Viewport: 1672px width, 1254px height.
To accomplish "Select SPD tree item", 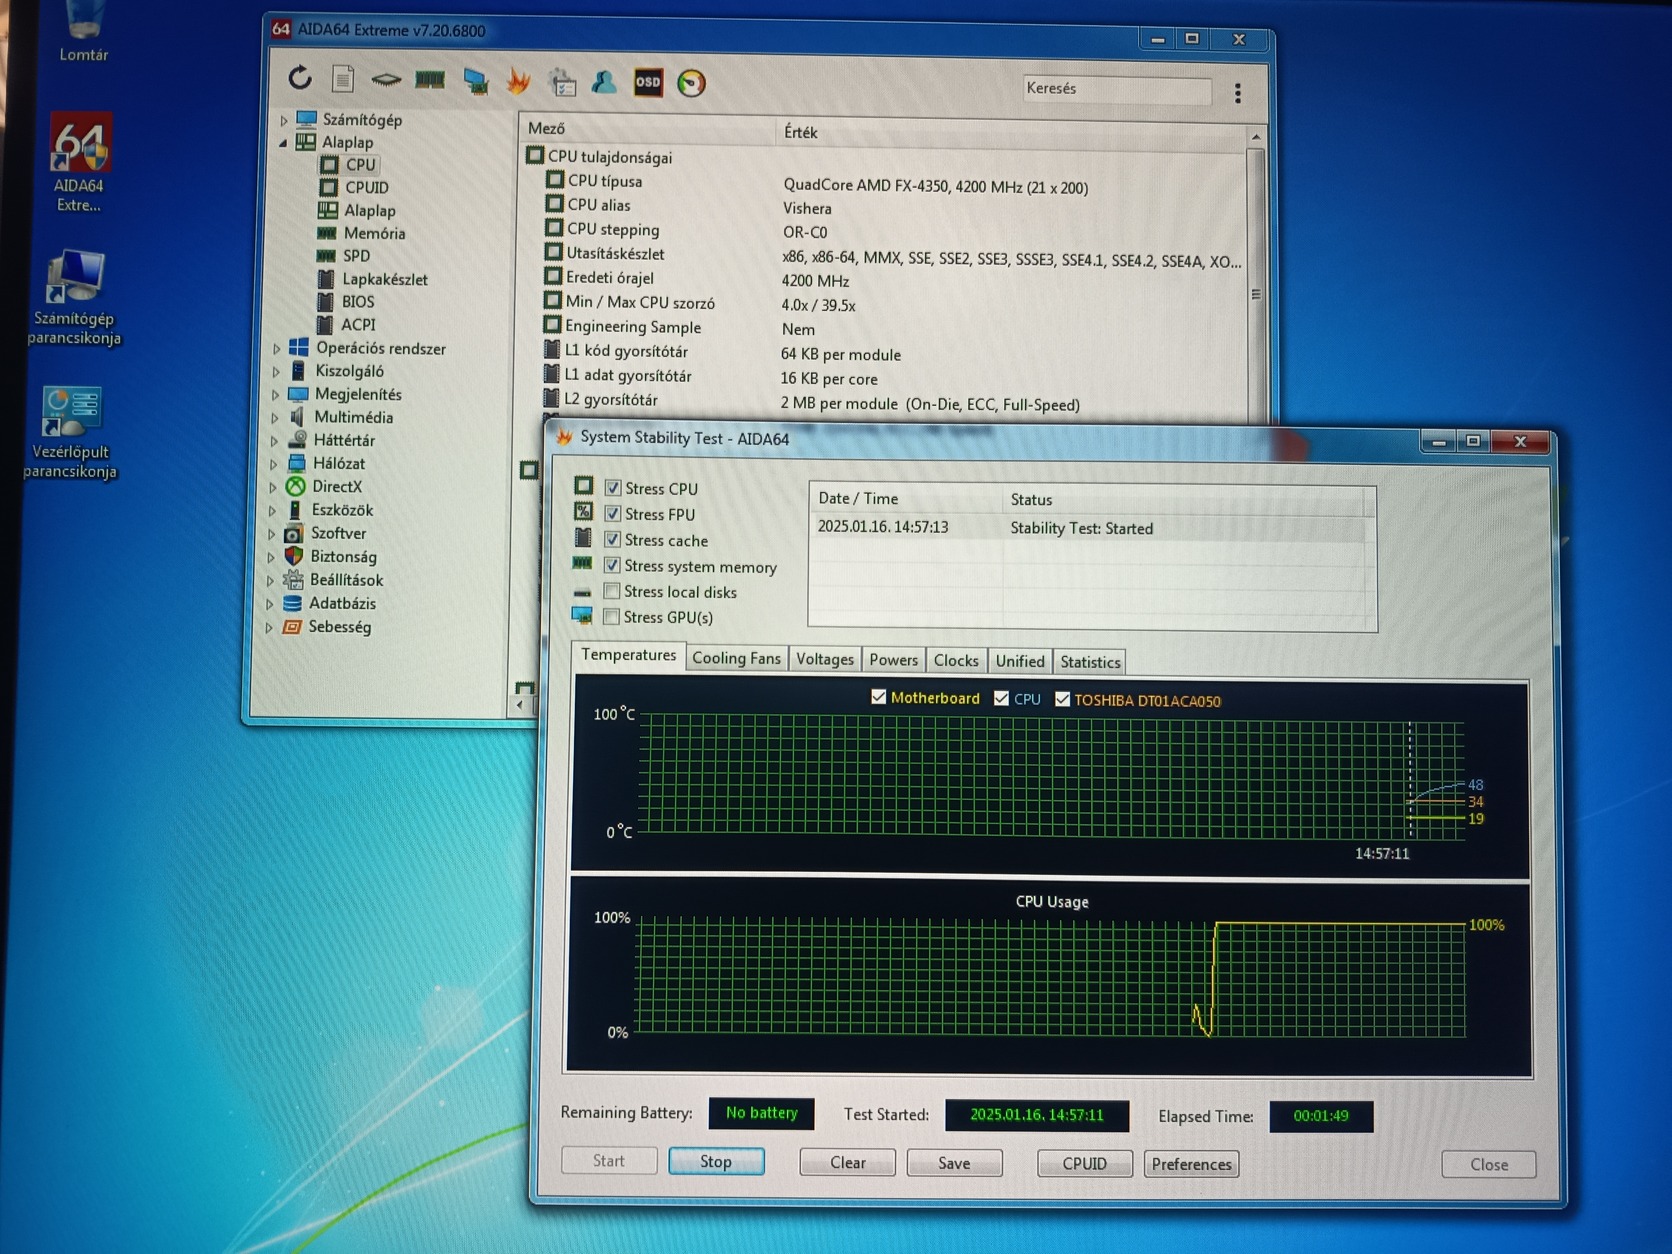I will click(356, 256).
